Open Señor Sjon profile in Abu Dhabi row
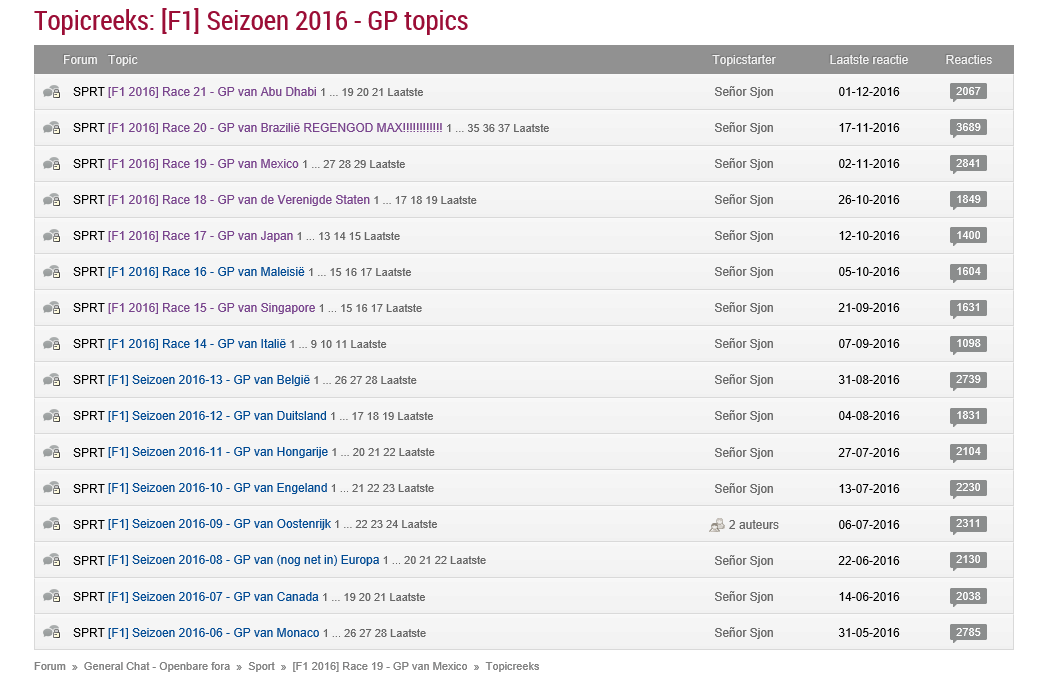The height and width of the screenshot is (689, 1049). pos(744,92)
